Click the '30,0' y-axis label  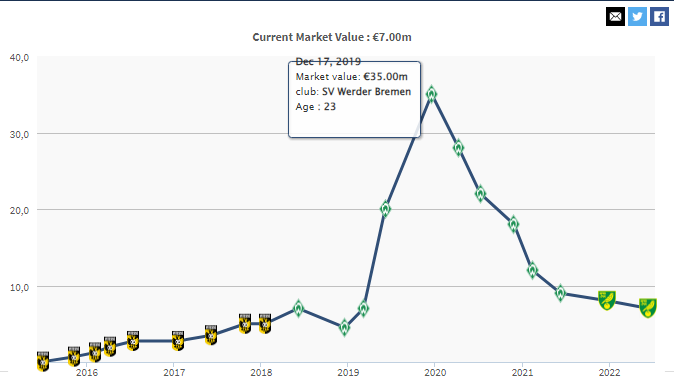[x=19, y=135]
